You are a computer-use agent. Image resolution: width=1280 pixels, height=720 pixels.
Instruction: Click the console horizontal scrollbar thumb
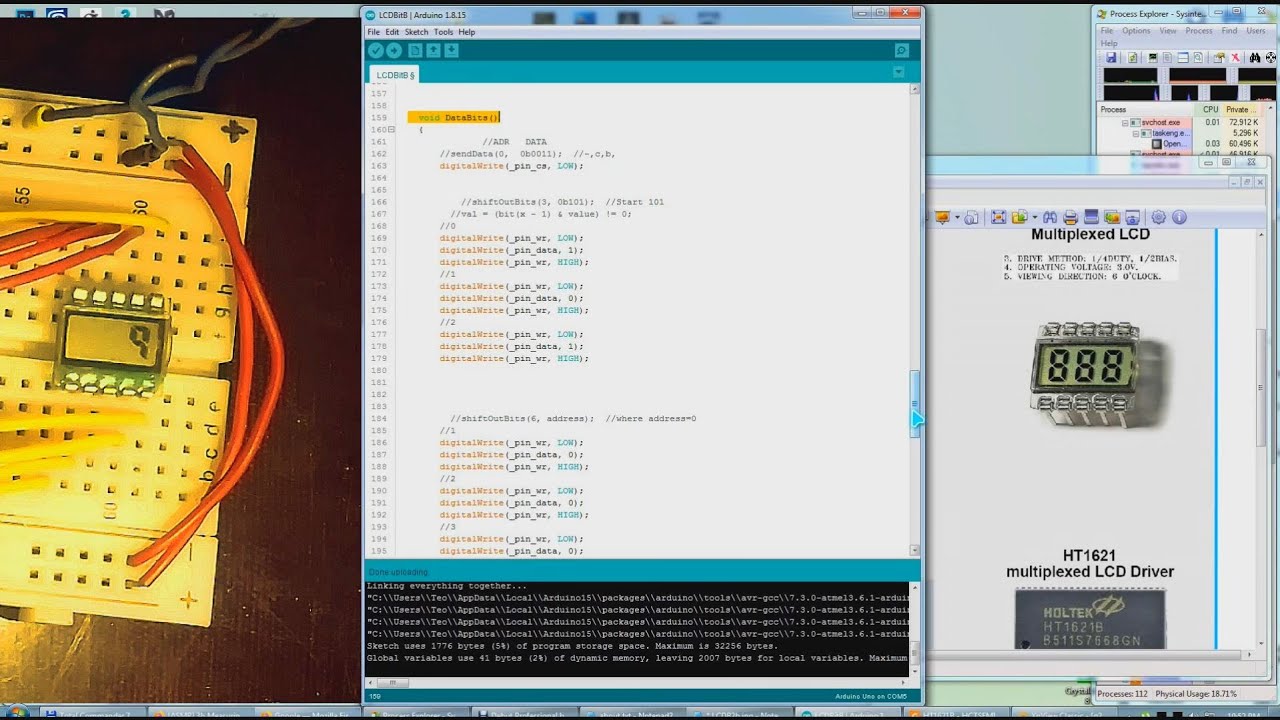(x=391, y=683)
